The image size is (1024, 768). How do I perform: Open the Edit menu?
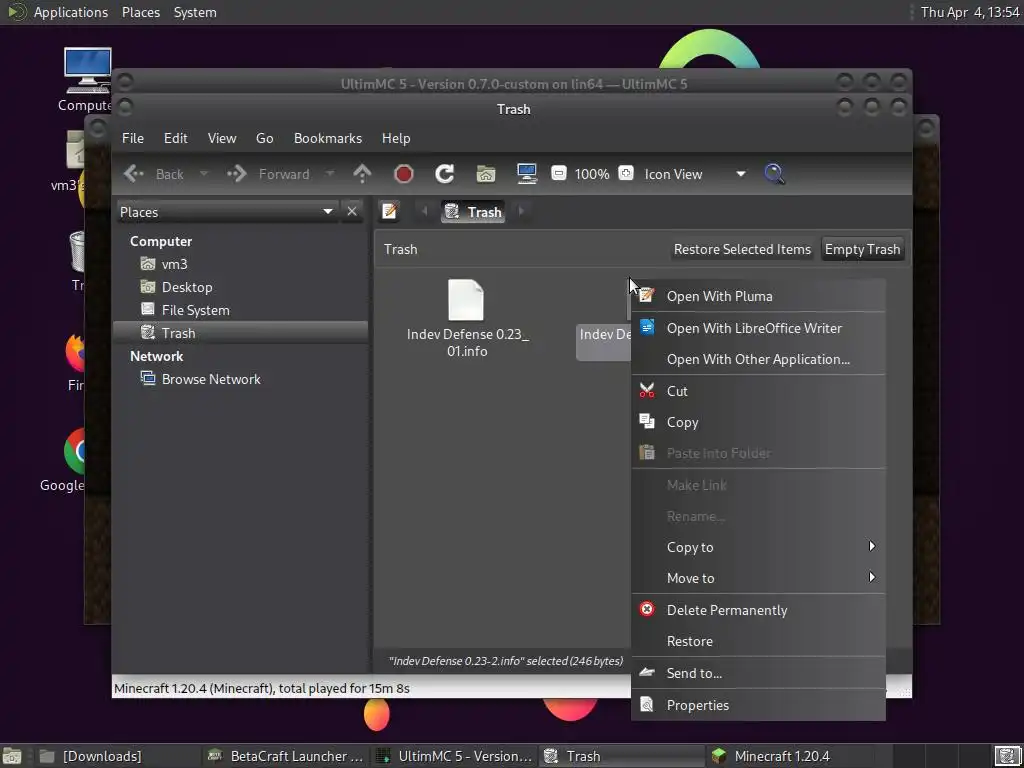pyautogui.click(x=176, y=138)
